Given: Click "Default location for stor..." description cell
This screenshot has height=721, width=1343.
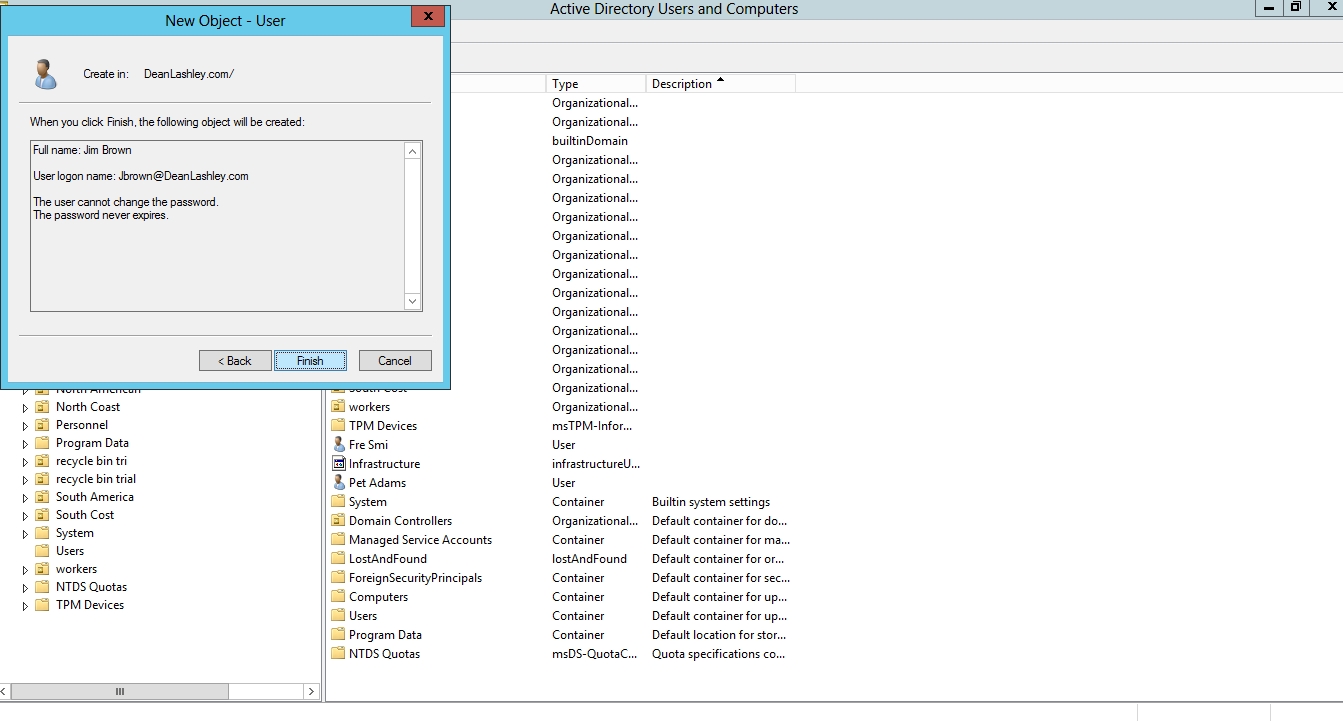Looking at the screenshot, I should [x=719, y=635].
